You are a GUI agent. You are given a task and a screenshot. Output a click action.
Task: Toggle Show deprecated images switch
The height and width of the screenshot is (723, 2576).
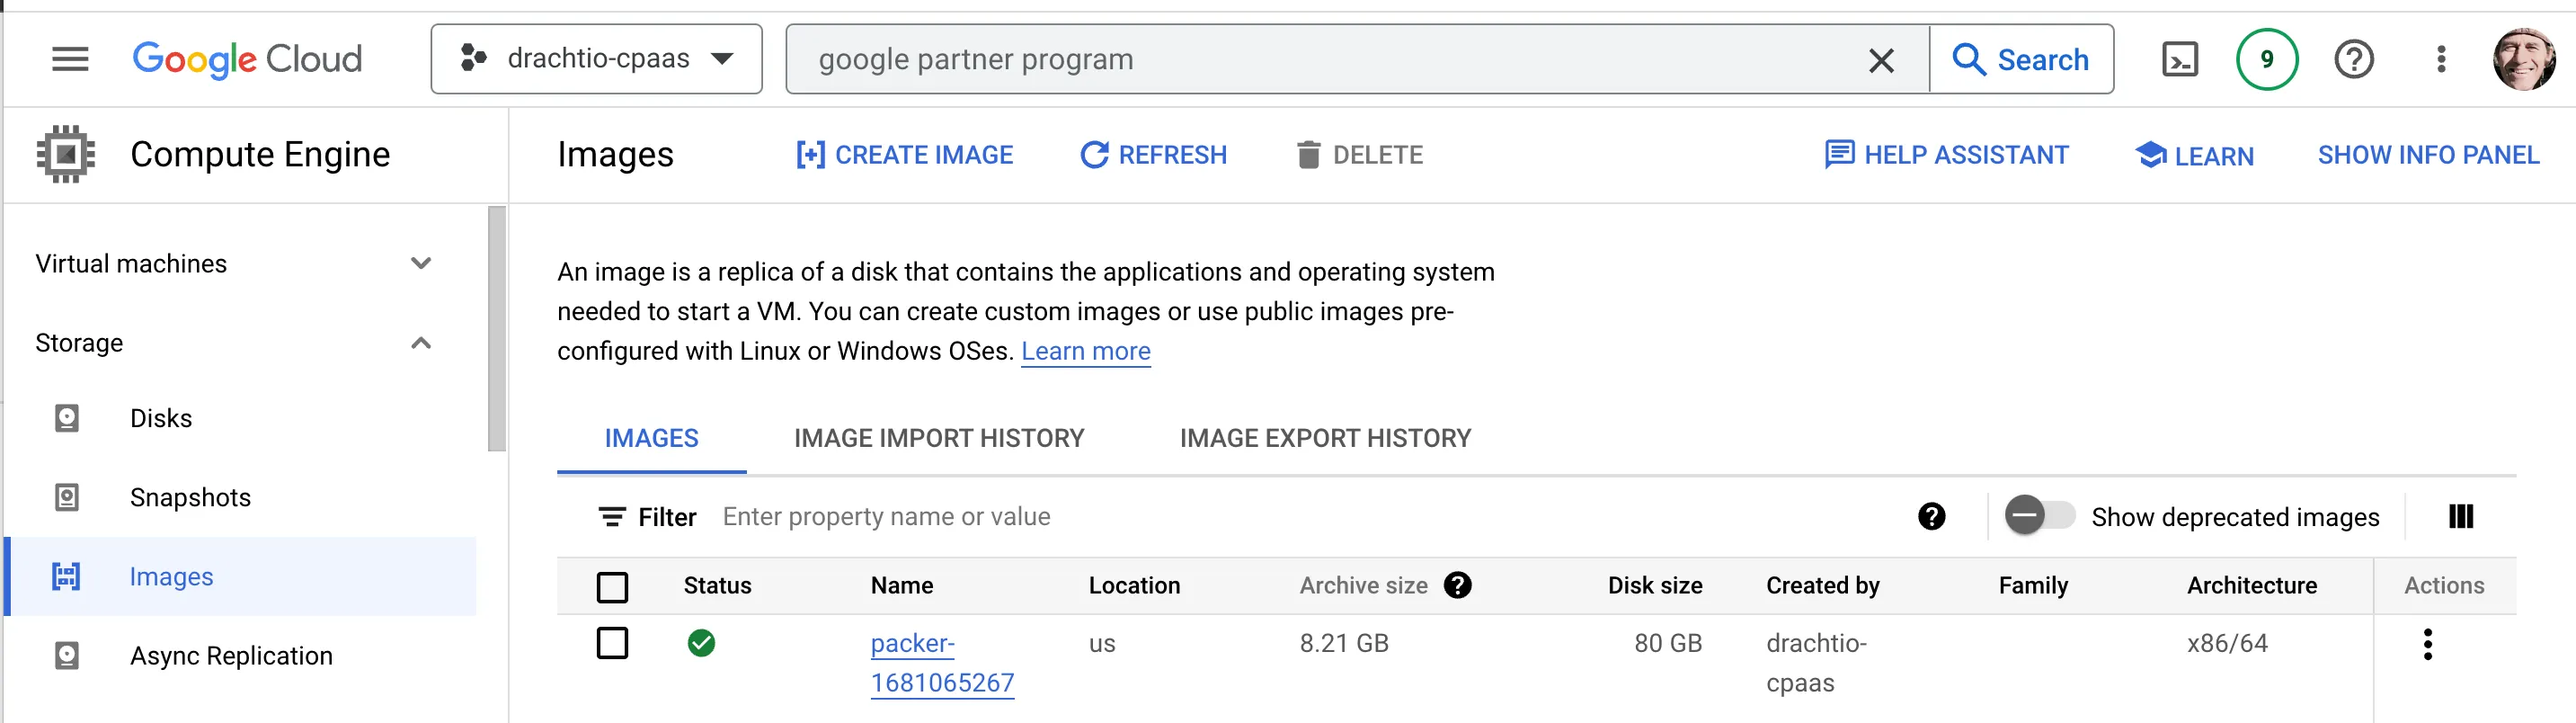[x=2039, y=516]
